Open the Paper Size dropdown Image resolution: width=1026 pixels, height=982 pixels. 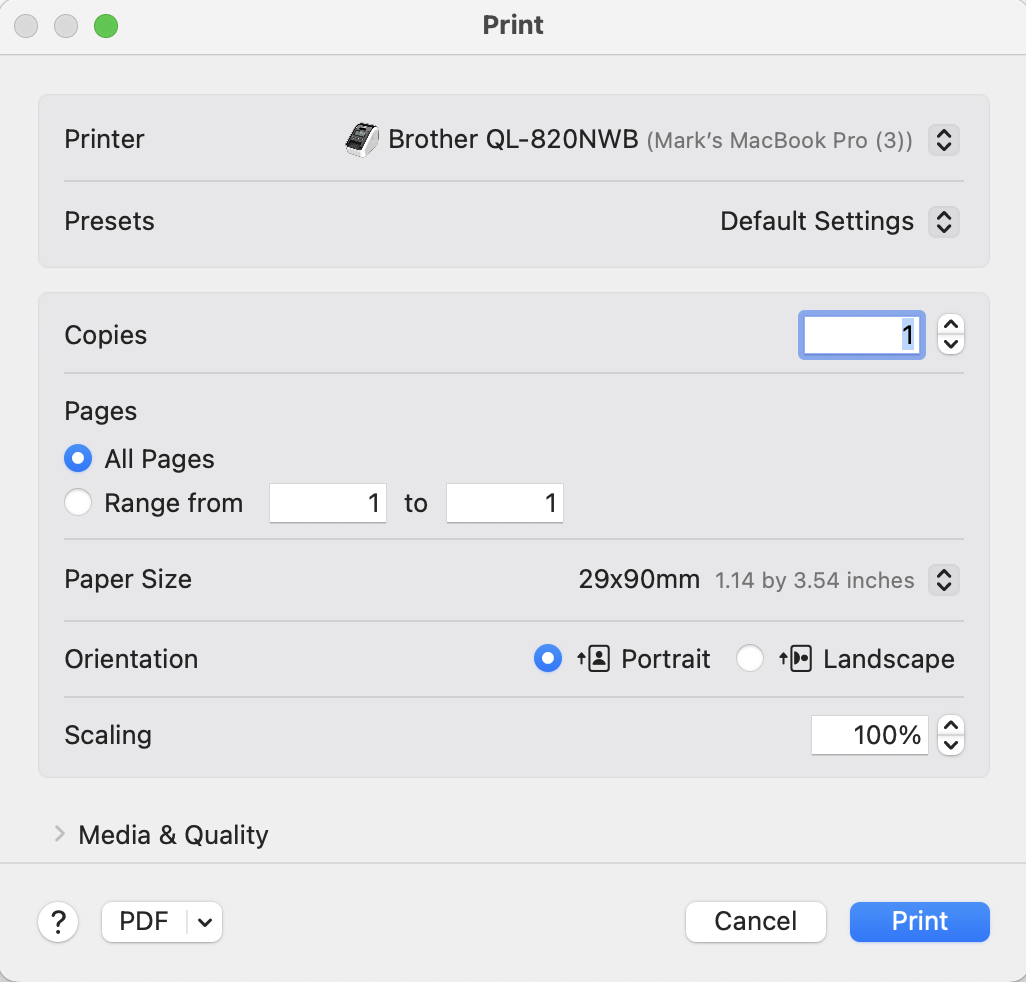tap(943, 579)
